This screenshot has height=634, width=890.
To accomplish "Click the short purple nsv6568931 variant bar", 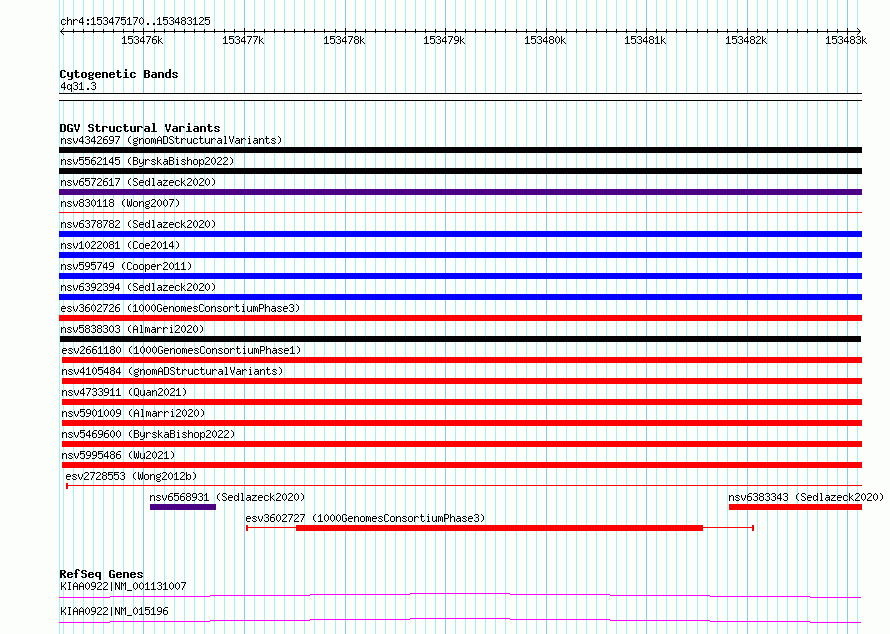I will (183, 507).
